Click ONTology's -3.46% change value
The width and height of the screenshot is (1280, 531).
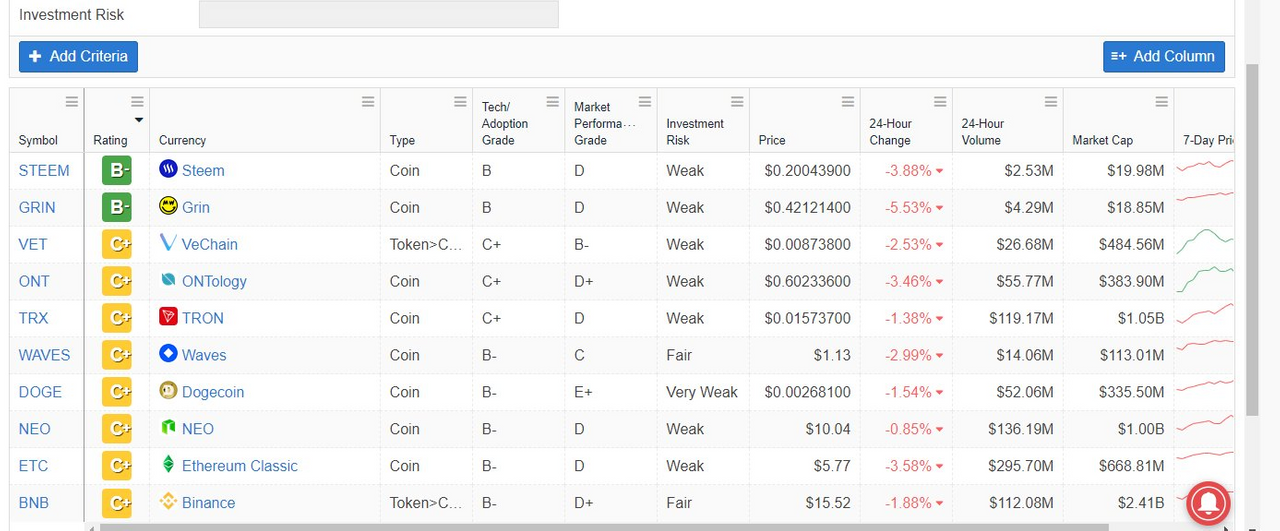pyautogui.click(x=909, y=282)
